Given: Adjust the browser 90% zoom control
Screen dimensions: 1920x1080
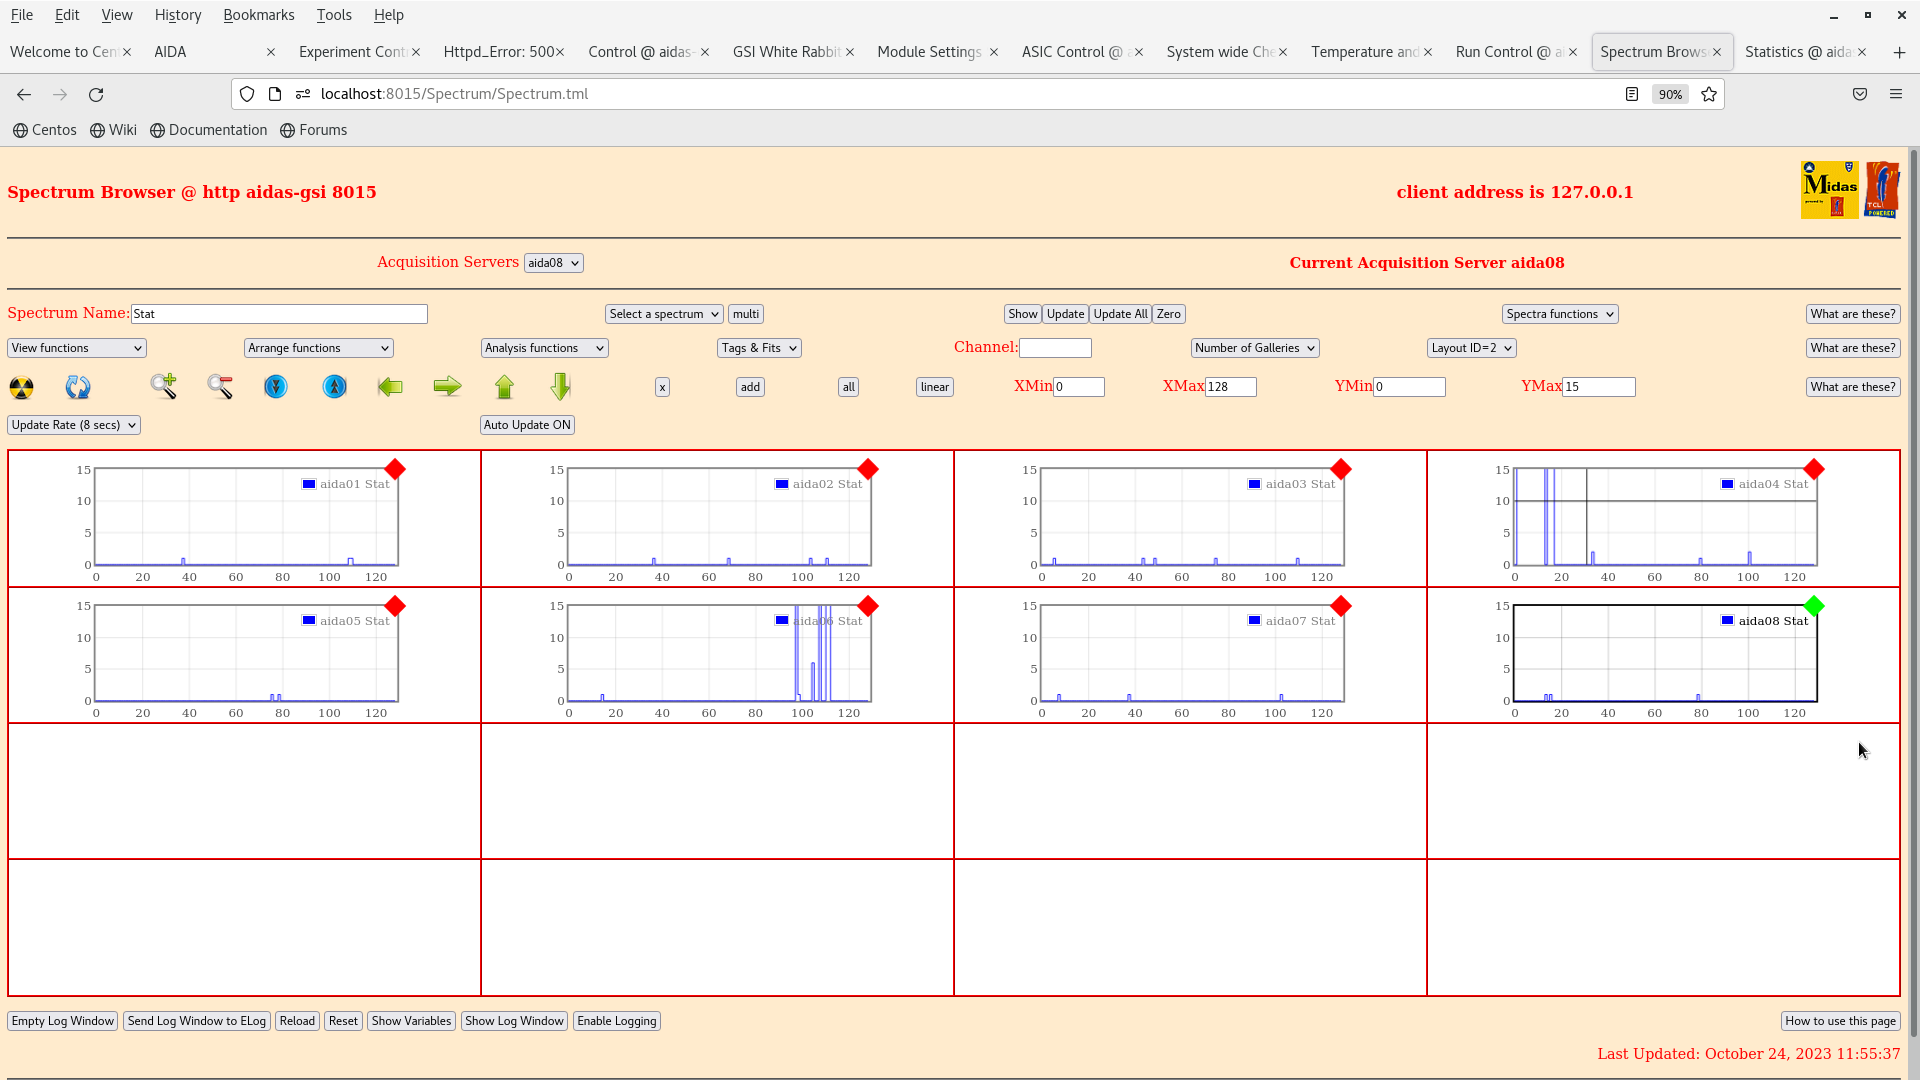Looking at the screenshot, I should point(1670,93).
